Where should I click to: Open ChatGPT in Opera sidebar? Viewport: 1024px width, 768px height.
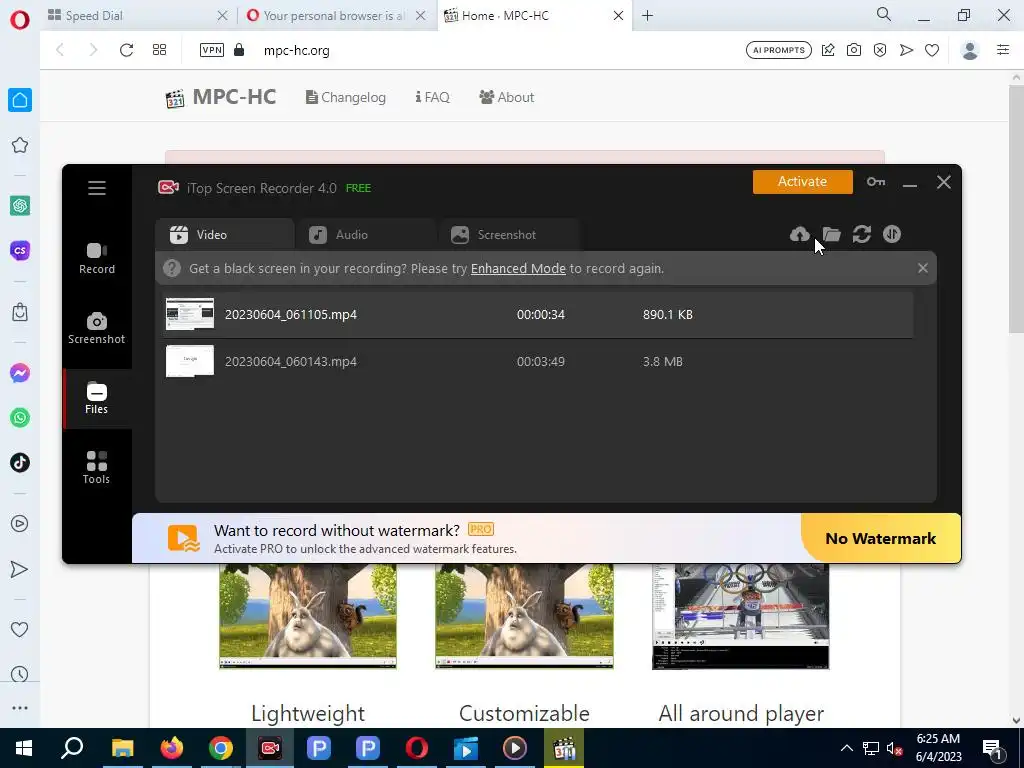20,206
